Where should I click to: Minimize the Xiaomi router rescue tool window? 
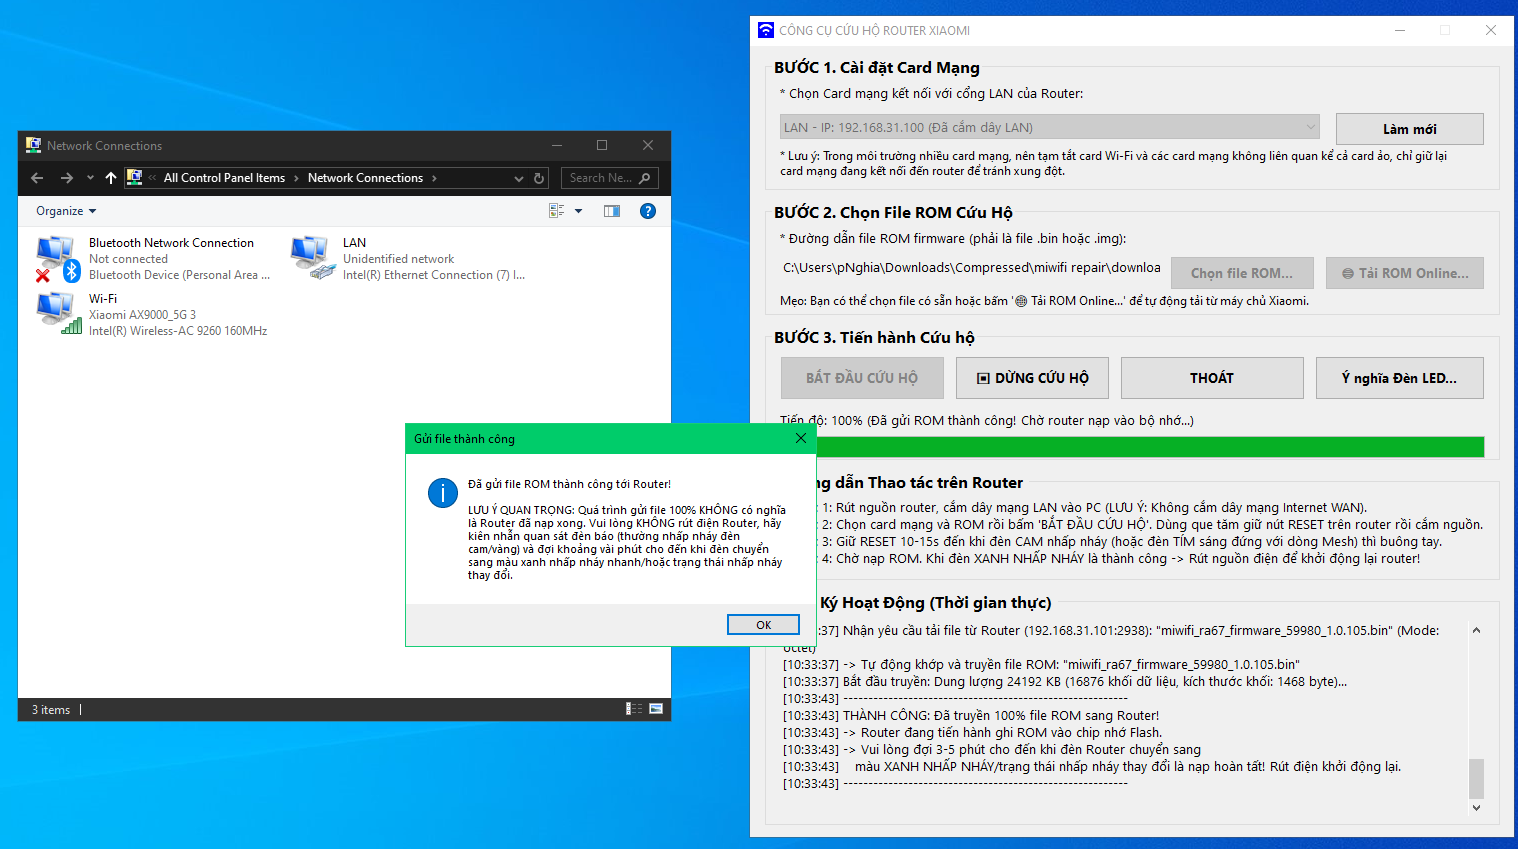[x=1400, y=30]
